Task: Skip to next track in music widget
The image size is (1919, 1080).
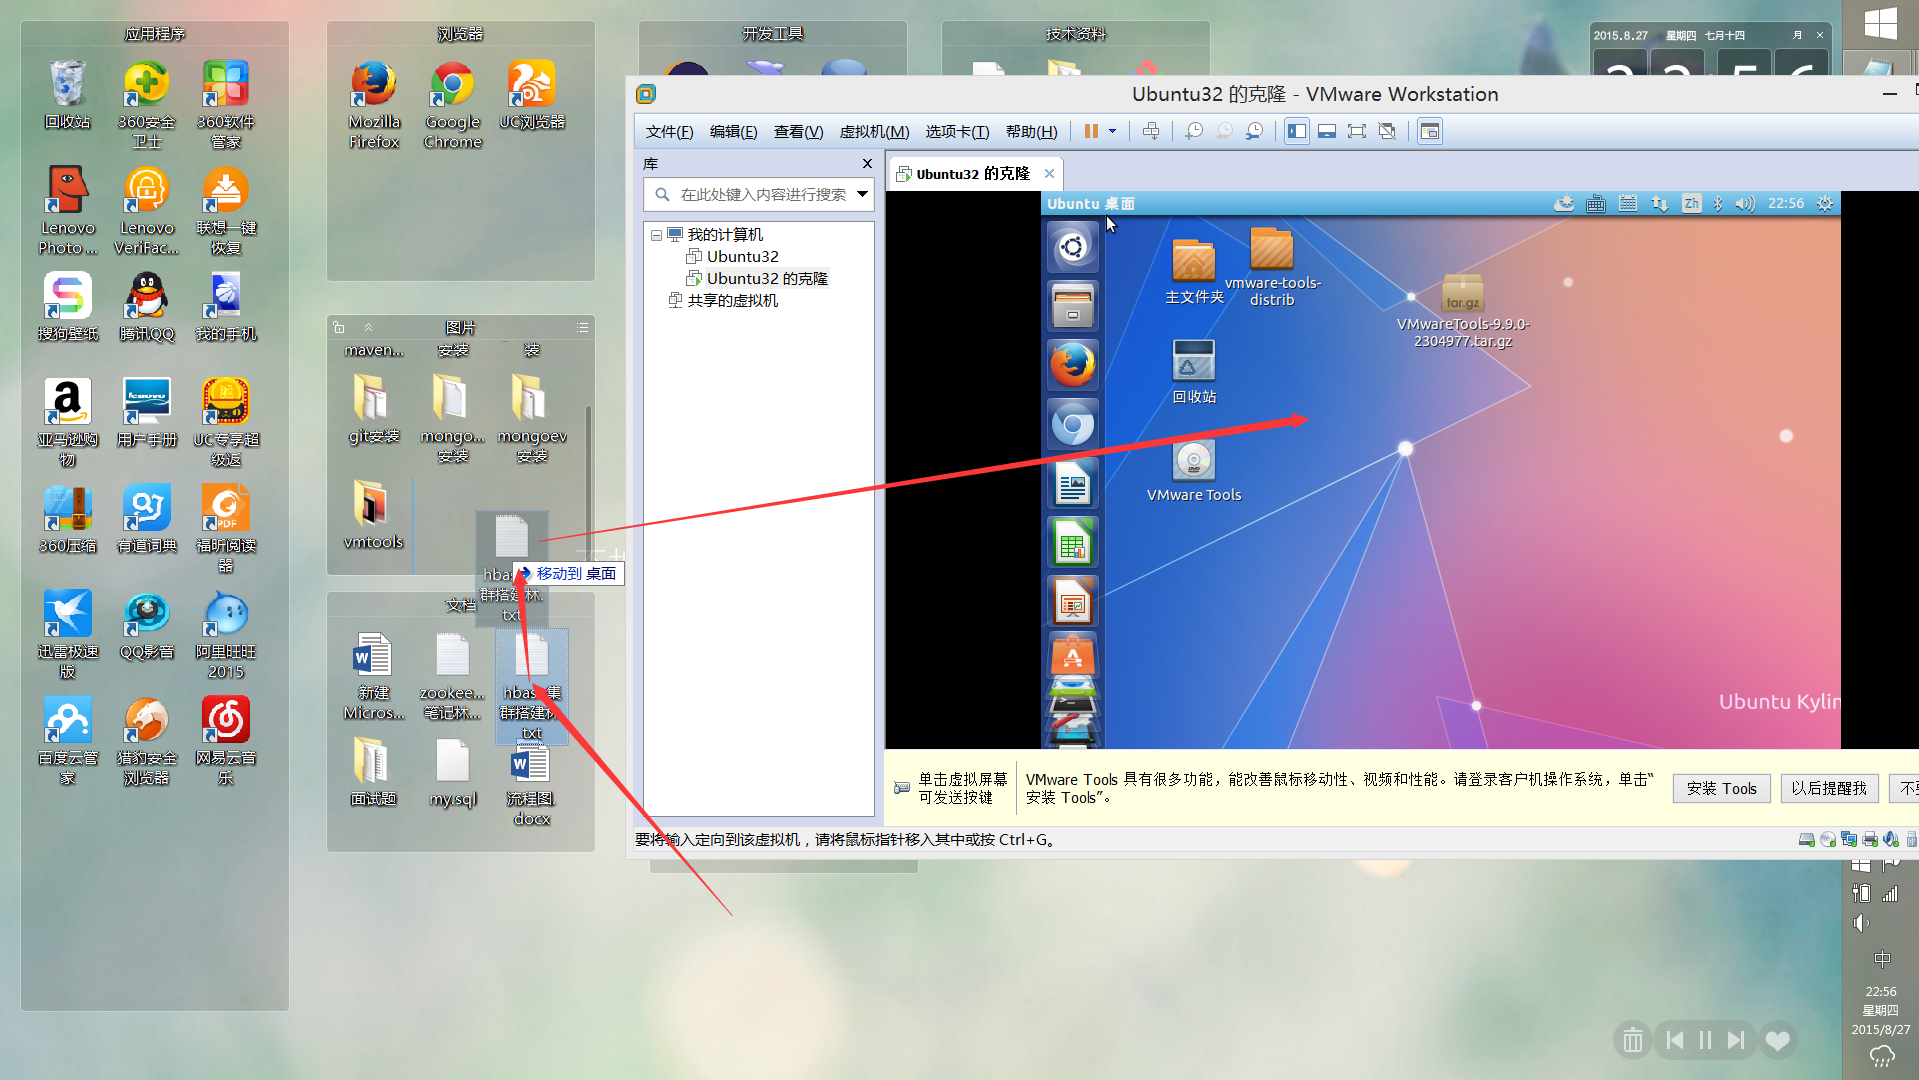Action: tap(1736, 1041)
